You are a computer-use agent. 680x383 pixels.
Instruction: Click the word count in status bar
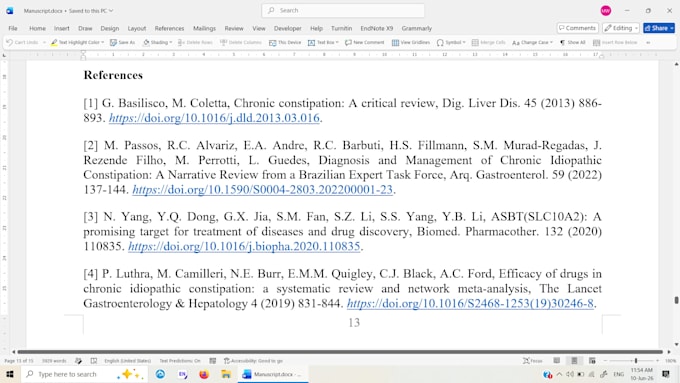point(54,361)
